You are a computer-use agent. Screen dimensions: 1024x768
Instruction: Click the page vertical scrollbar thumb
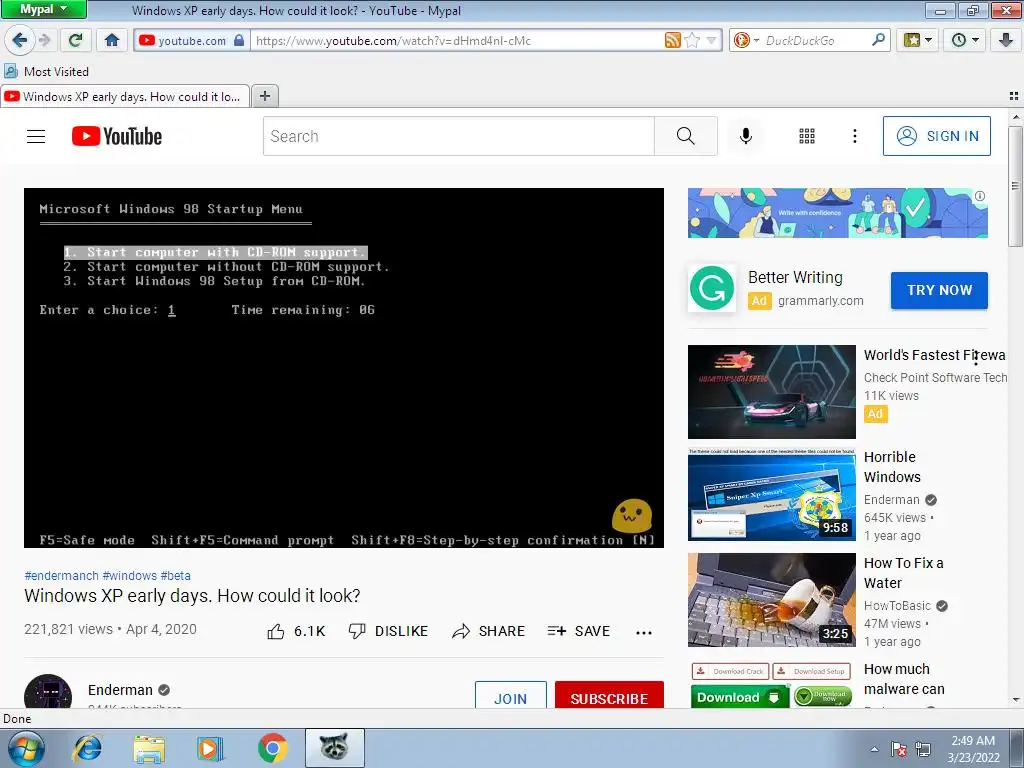[x=1015, y=186]
